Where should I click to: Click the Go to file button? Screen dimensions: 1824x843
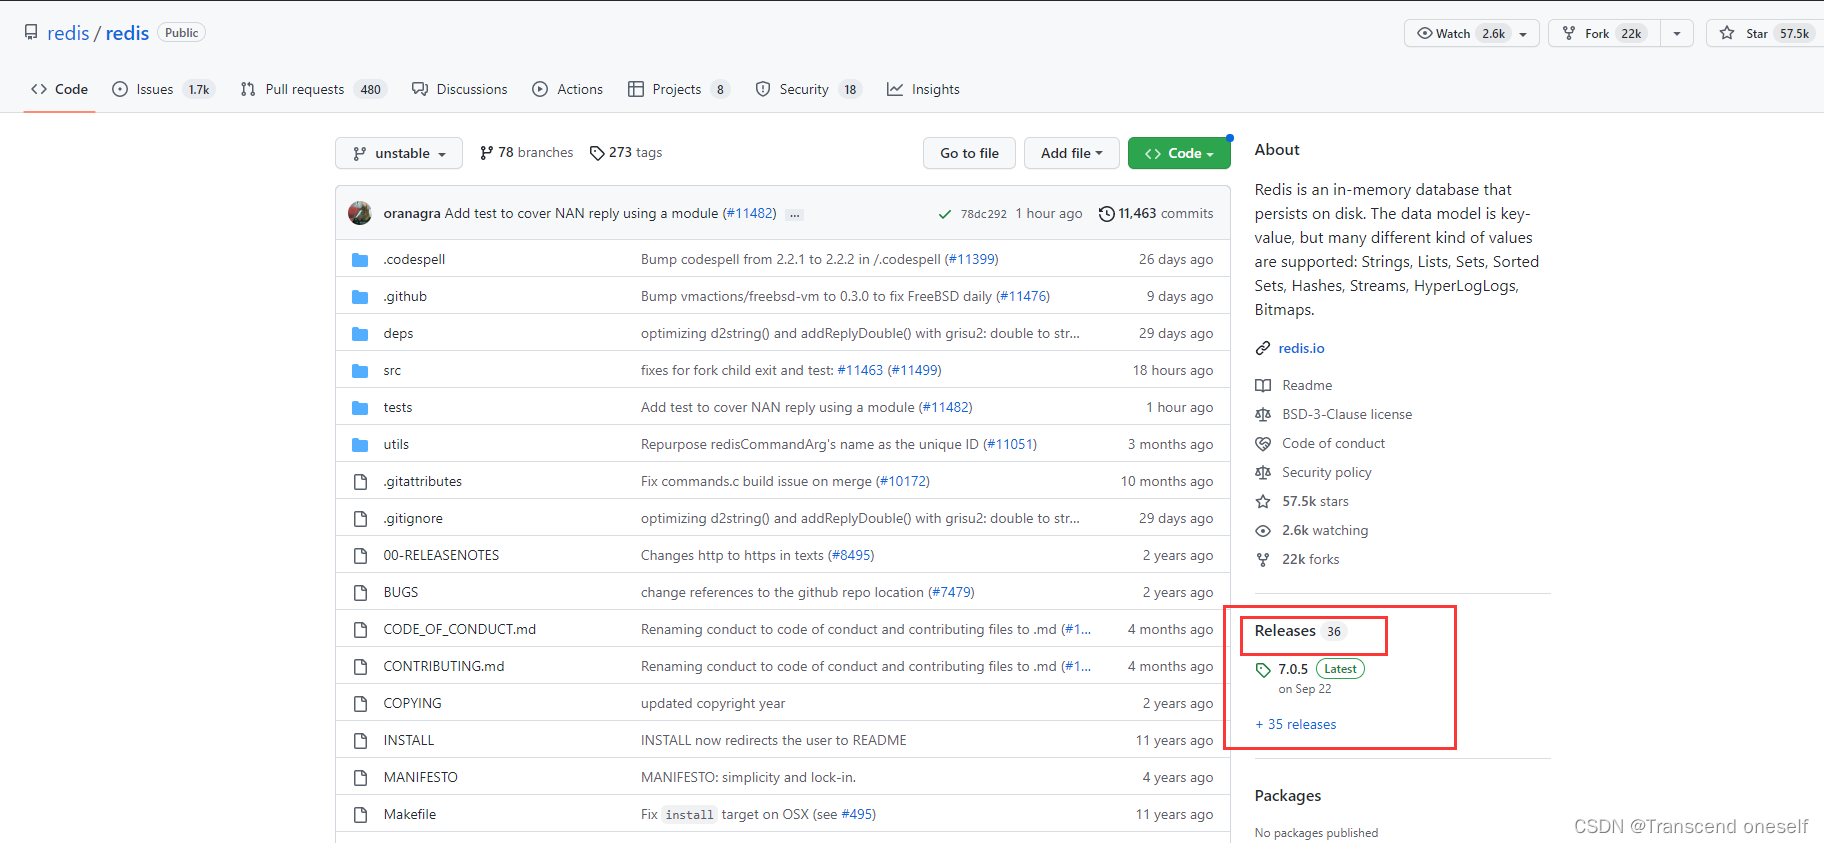click(x=969, y=153)
